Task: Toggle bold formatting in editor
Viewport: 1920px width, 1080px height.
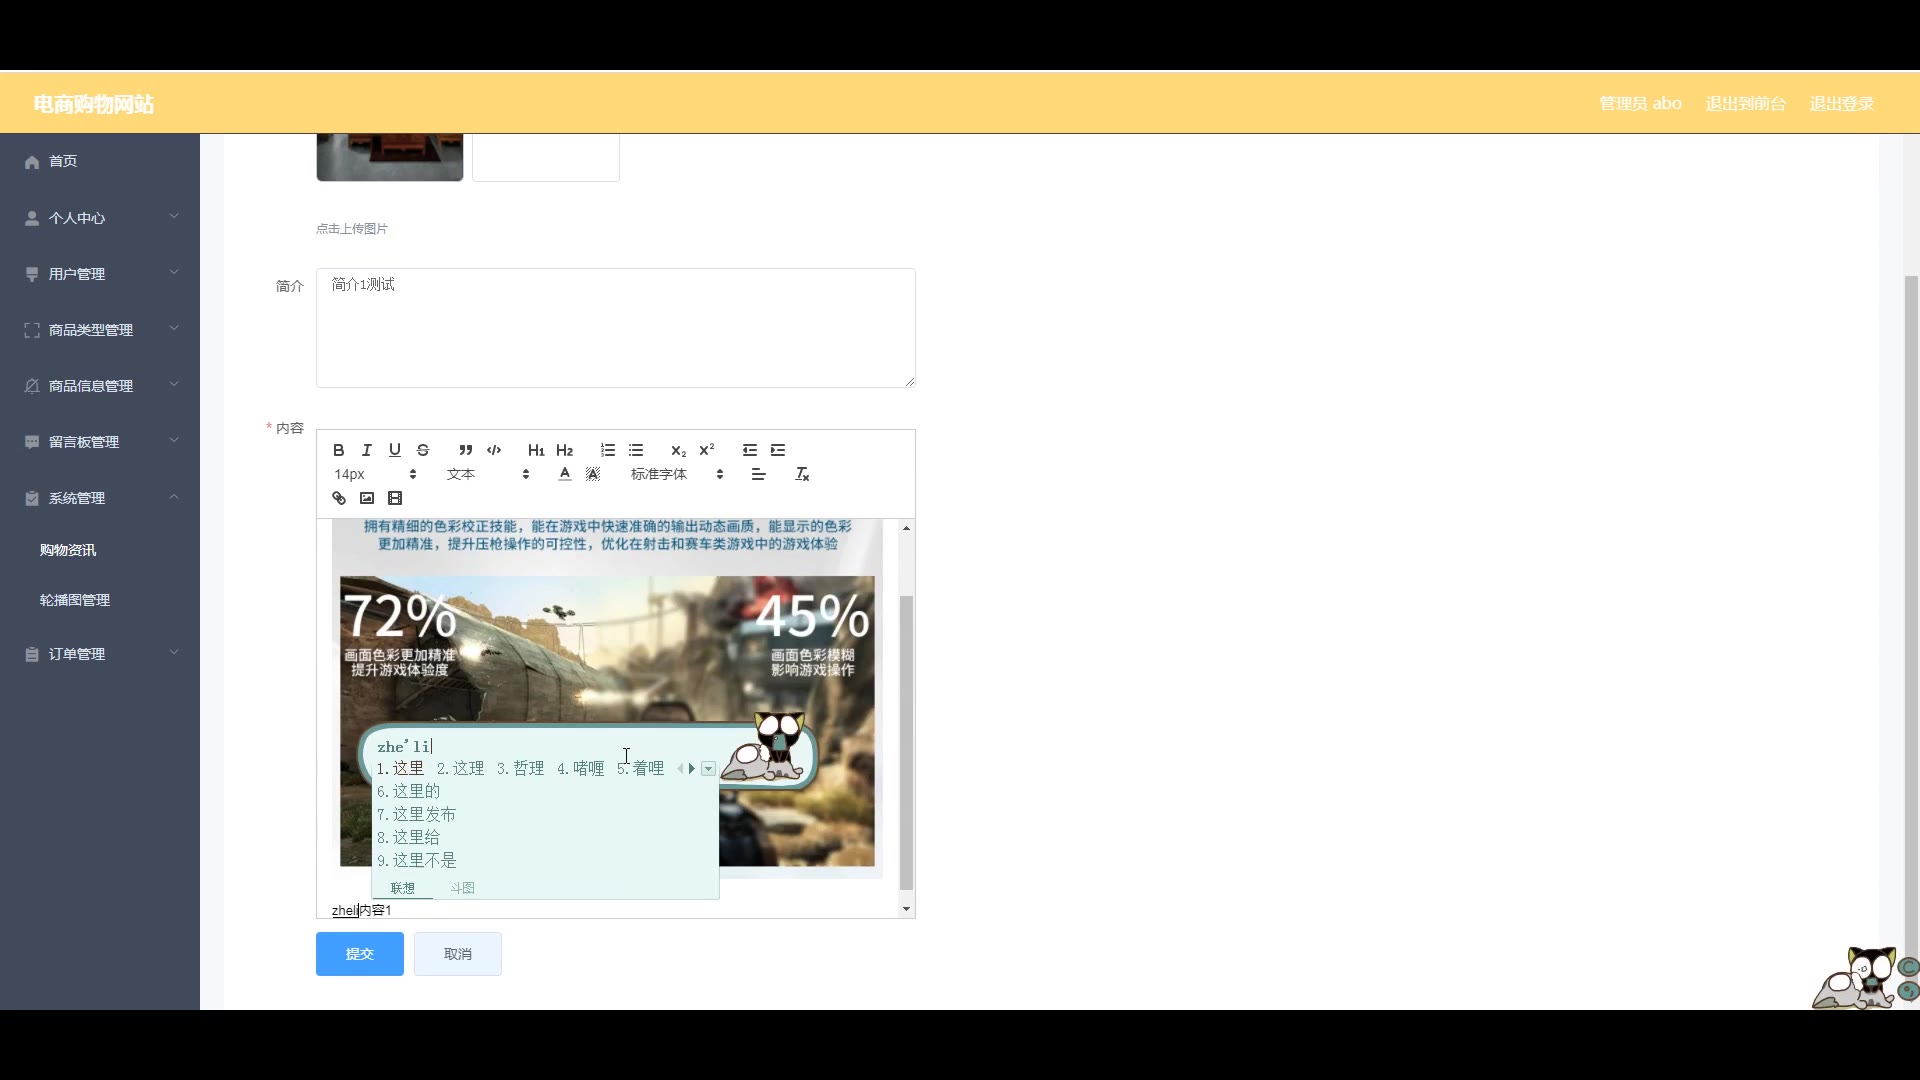Action: coord(339,450)
